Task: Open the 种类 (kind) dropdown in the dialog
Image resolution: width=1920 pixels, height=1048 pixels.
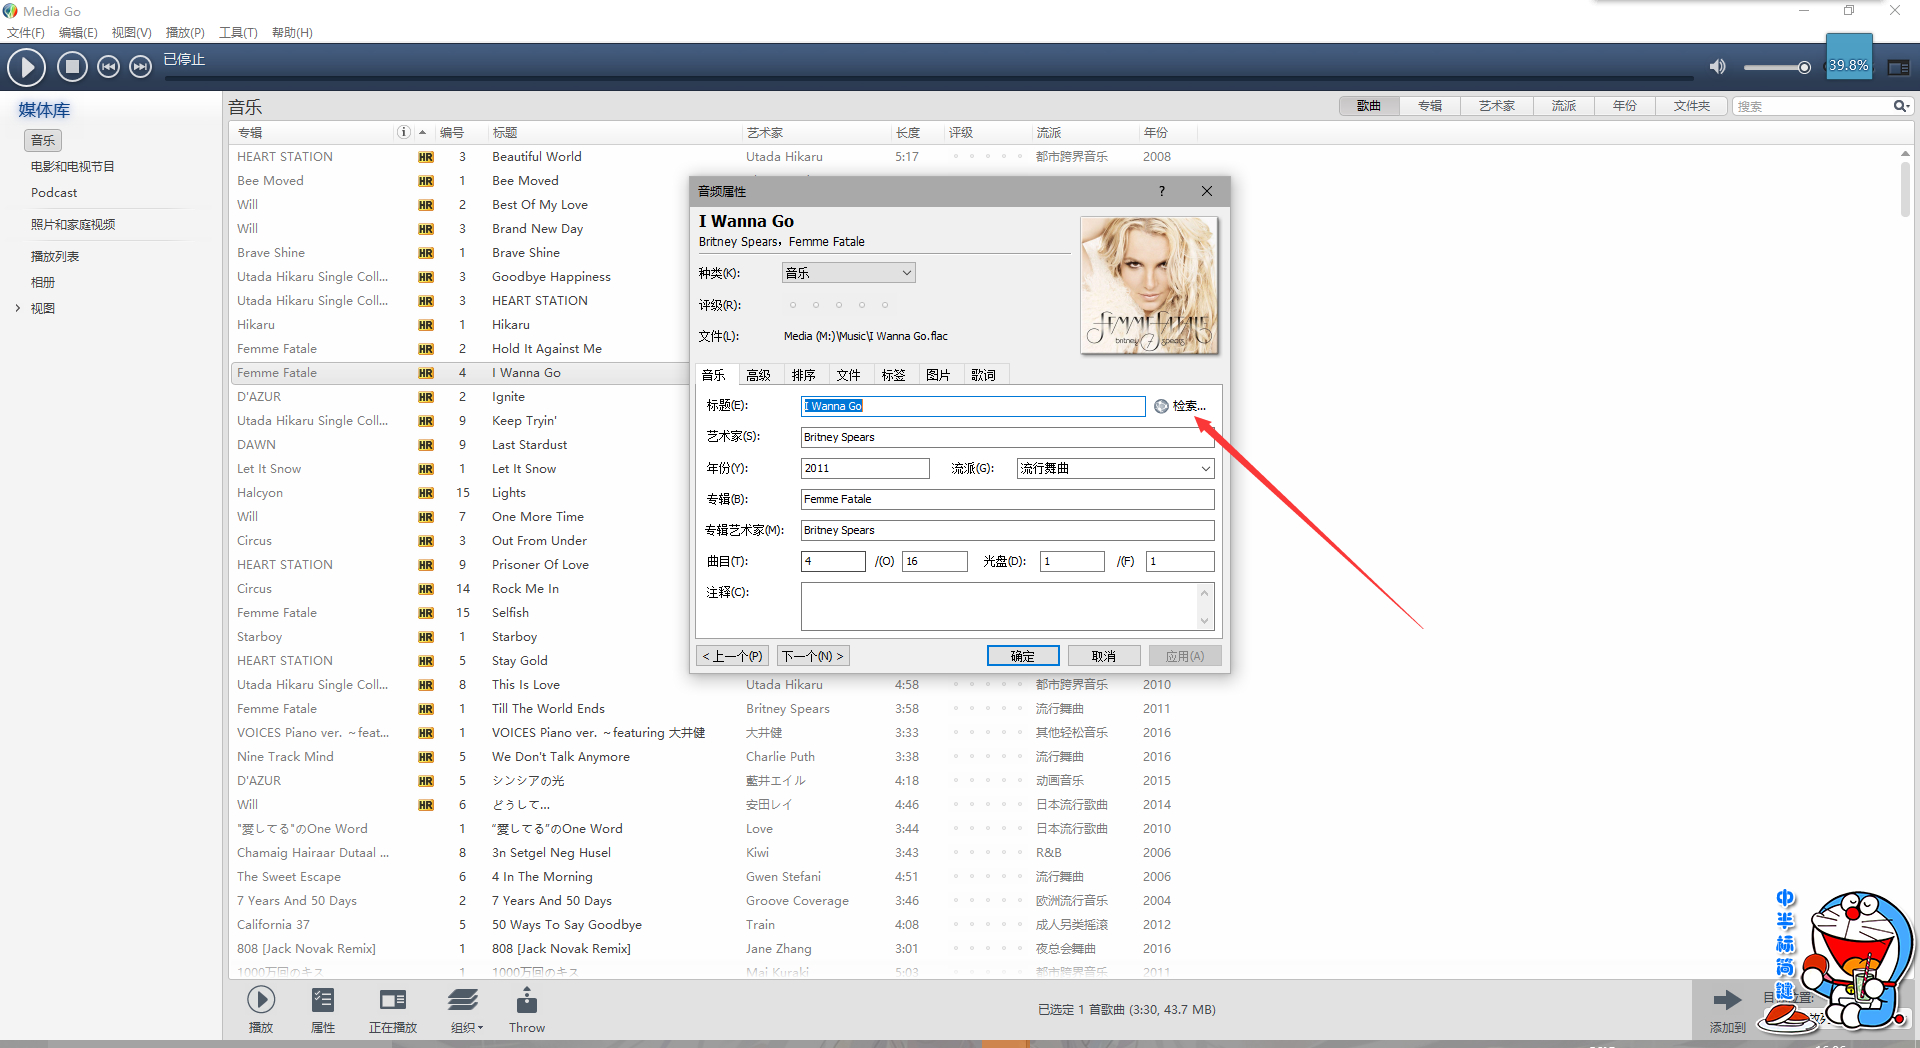Action: click(x=848, y=273)
